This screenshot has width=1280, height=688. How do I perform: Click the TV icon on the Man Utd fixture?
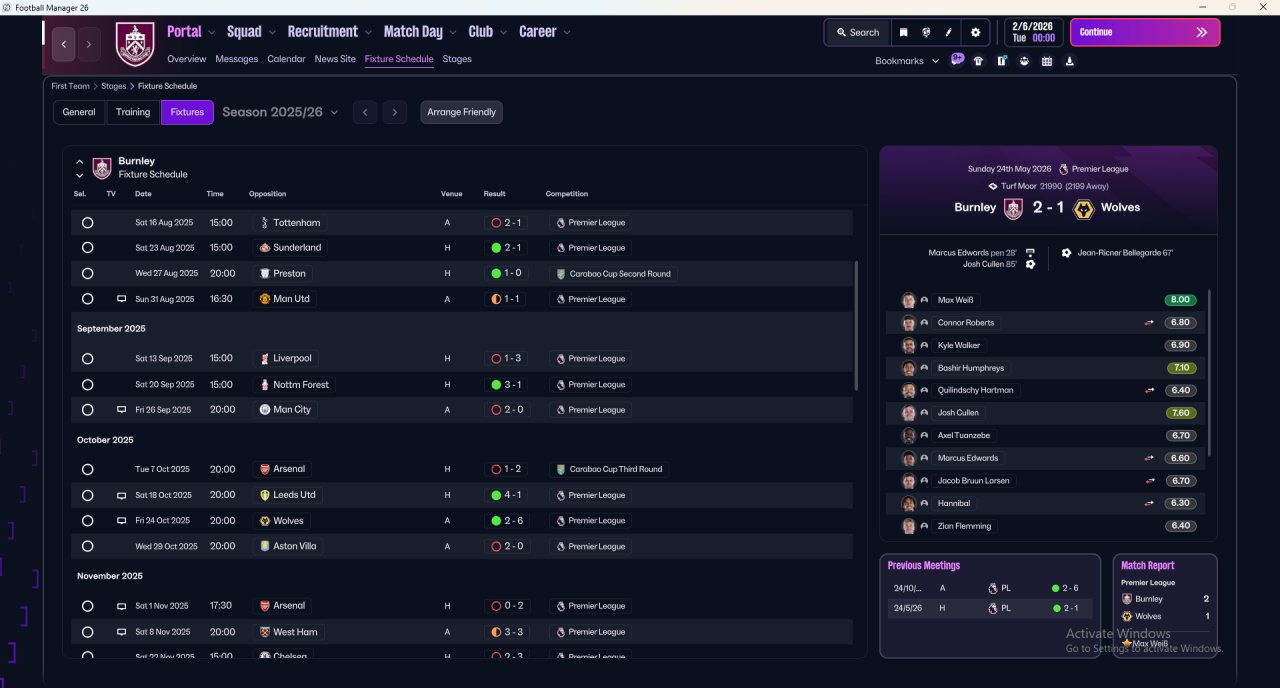point(121,299)
